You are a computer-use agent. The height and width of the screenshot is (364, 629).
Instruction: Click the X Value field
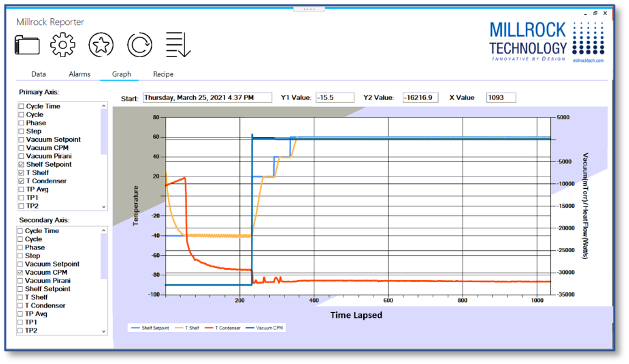(501, 98)
